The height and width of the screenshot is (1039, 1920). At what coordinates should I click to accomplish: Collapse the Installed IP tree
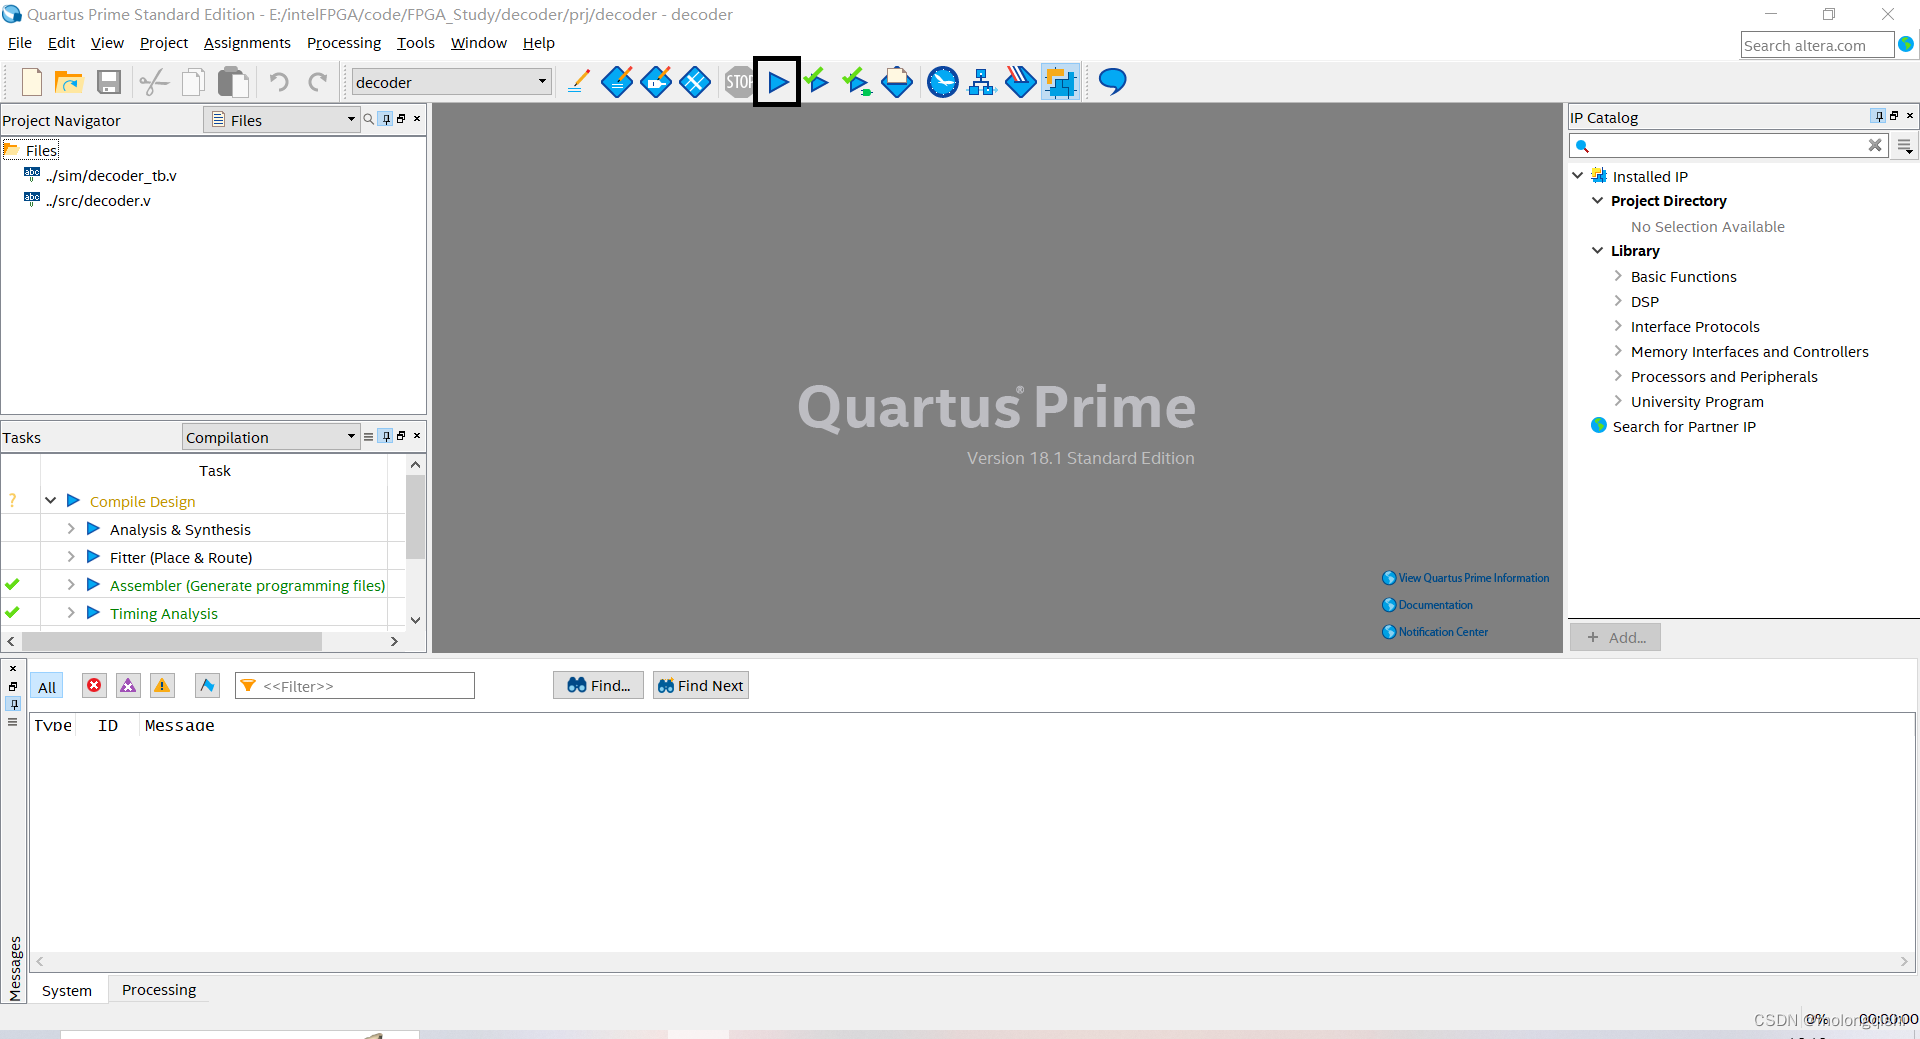[1577, 175]
